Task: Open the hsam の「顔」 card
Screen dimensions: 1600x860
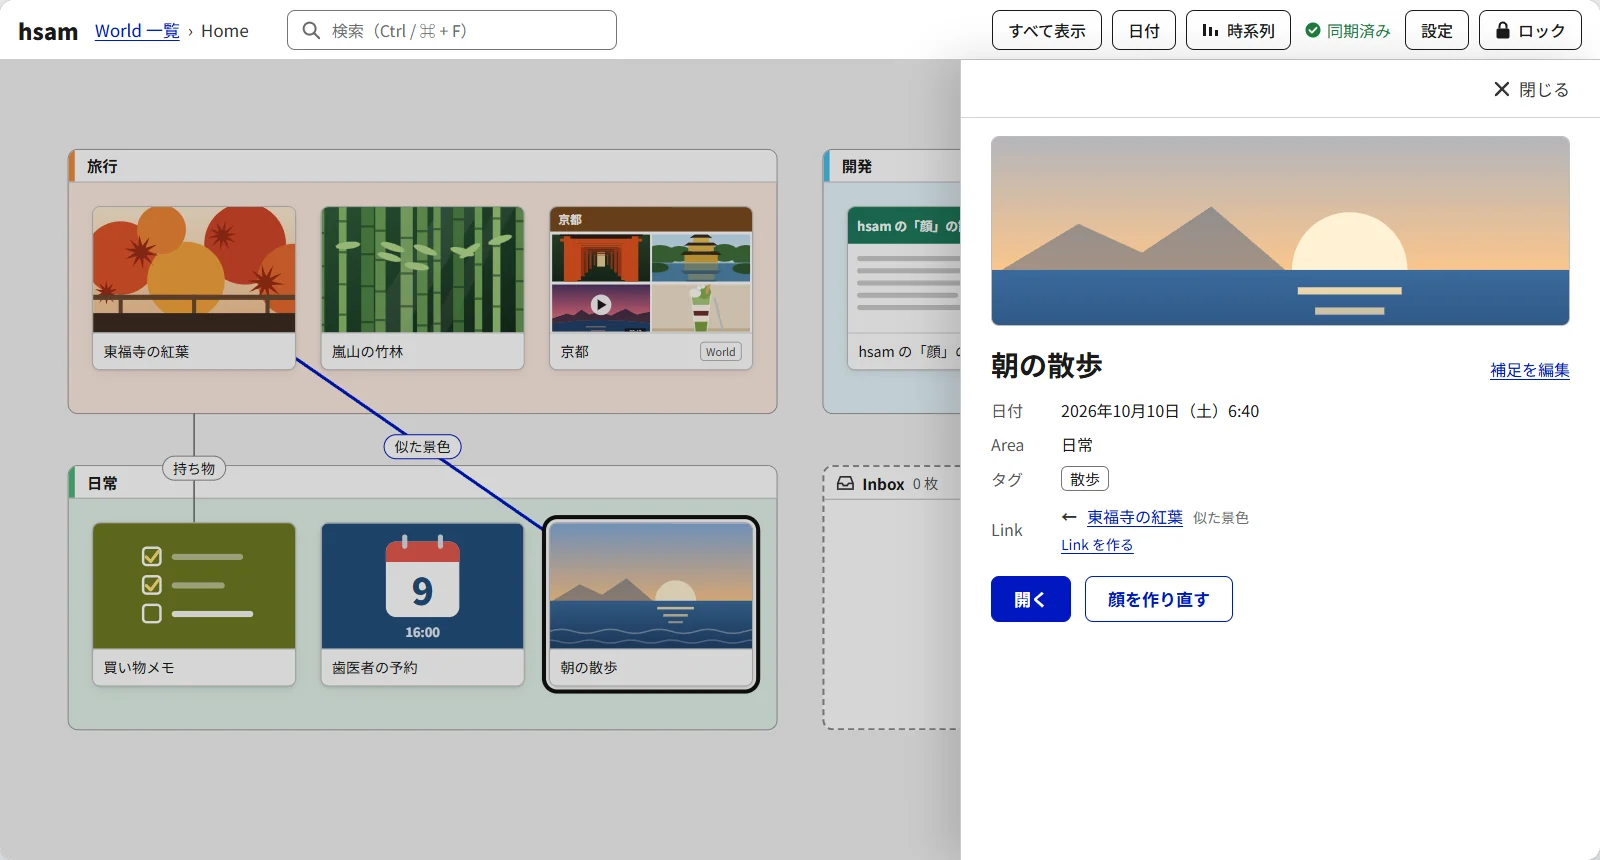Action: click(904, 288)
